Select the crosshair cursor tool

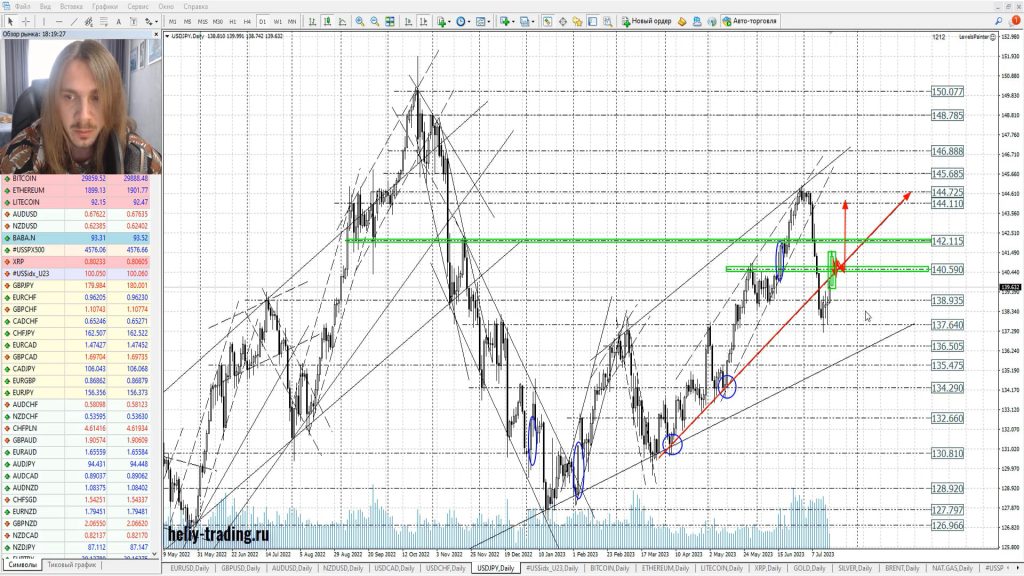[26, 20]
